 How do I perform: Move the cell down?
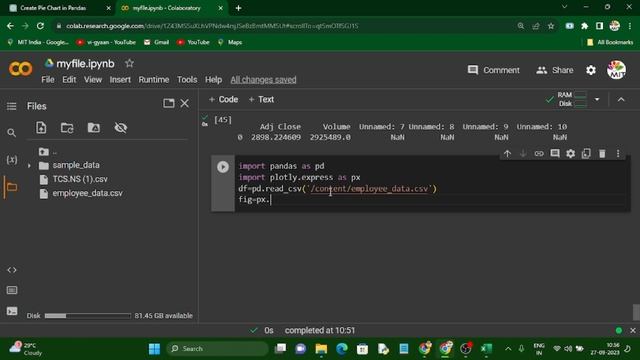coord(523,153)
